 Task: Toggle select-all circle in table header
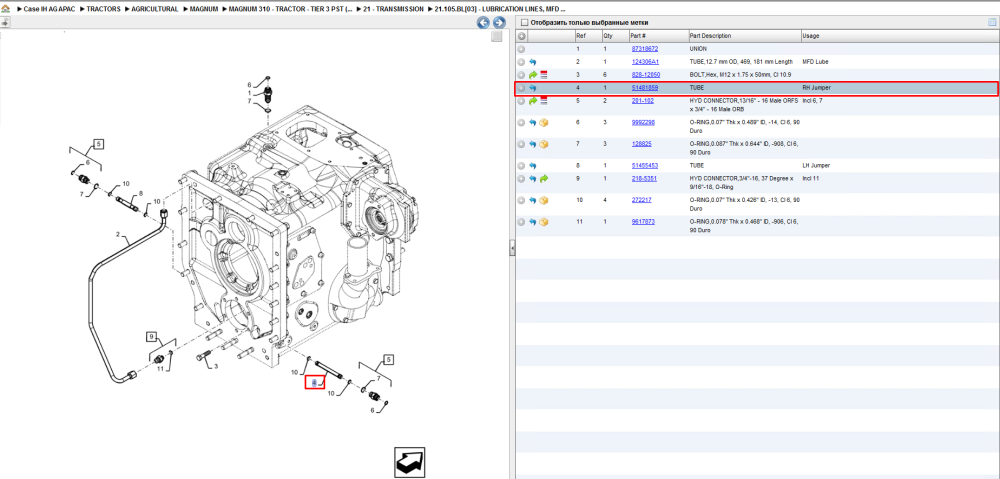[x=521, y=36]
